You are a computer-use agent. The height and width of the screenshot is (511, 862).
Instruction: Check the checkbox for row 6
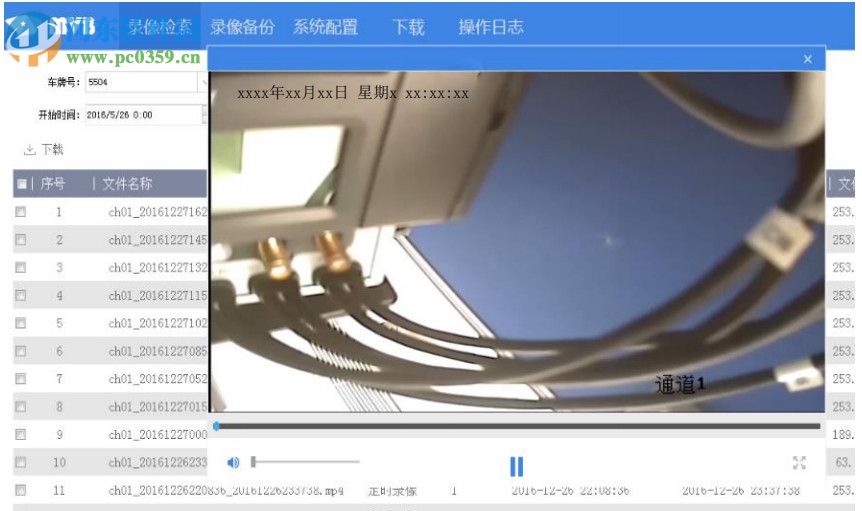tap(20, 351)
